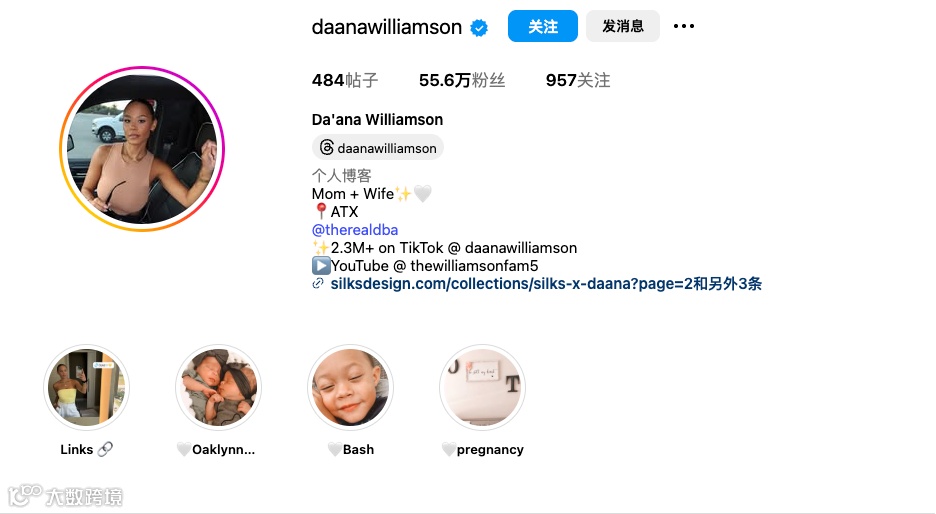The width and height of the screenshot is (936, 514).
Task: Click the 484 帖子 posts count
Action: click(345, 80)
